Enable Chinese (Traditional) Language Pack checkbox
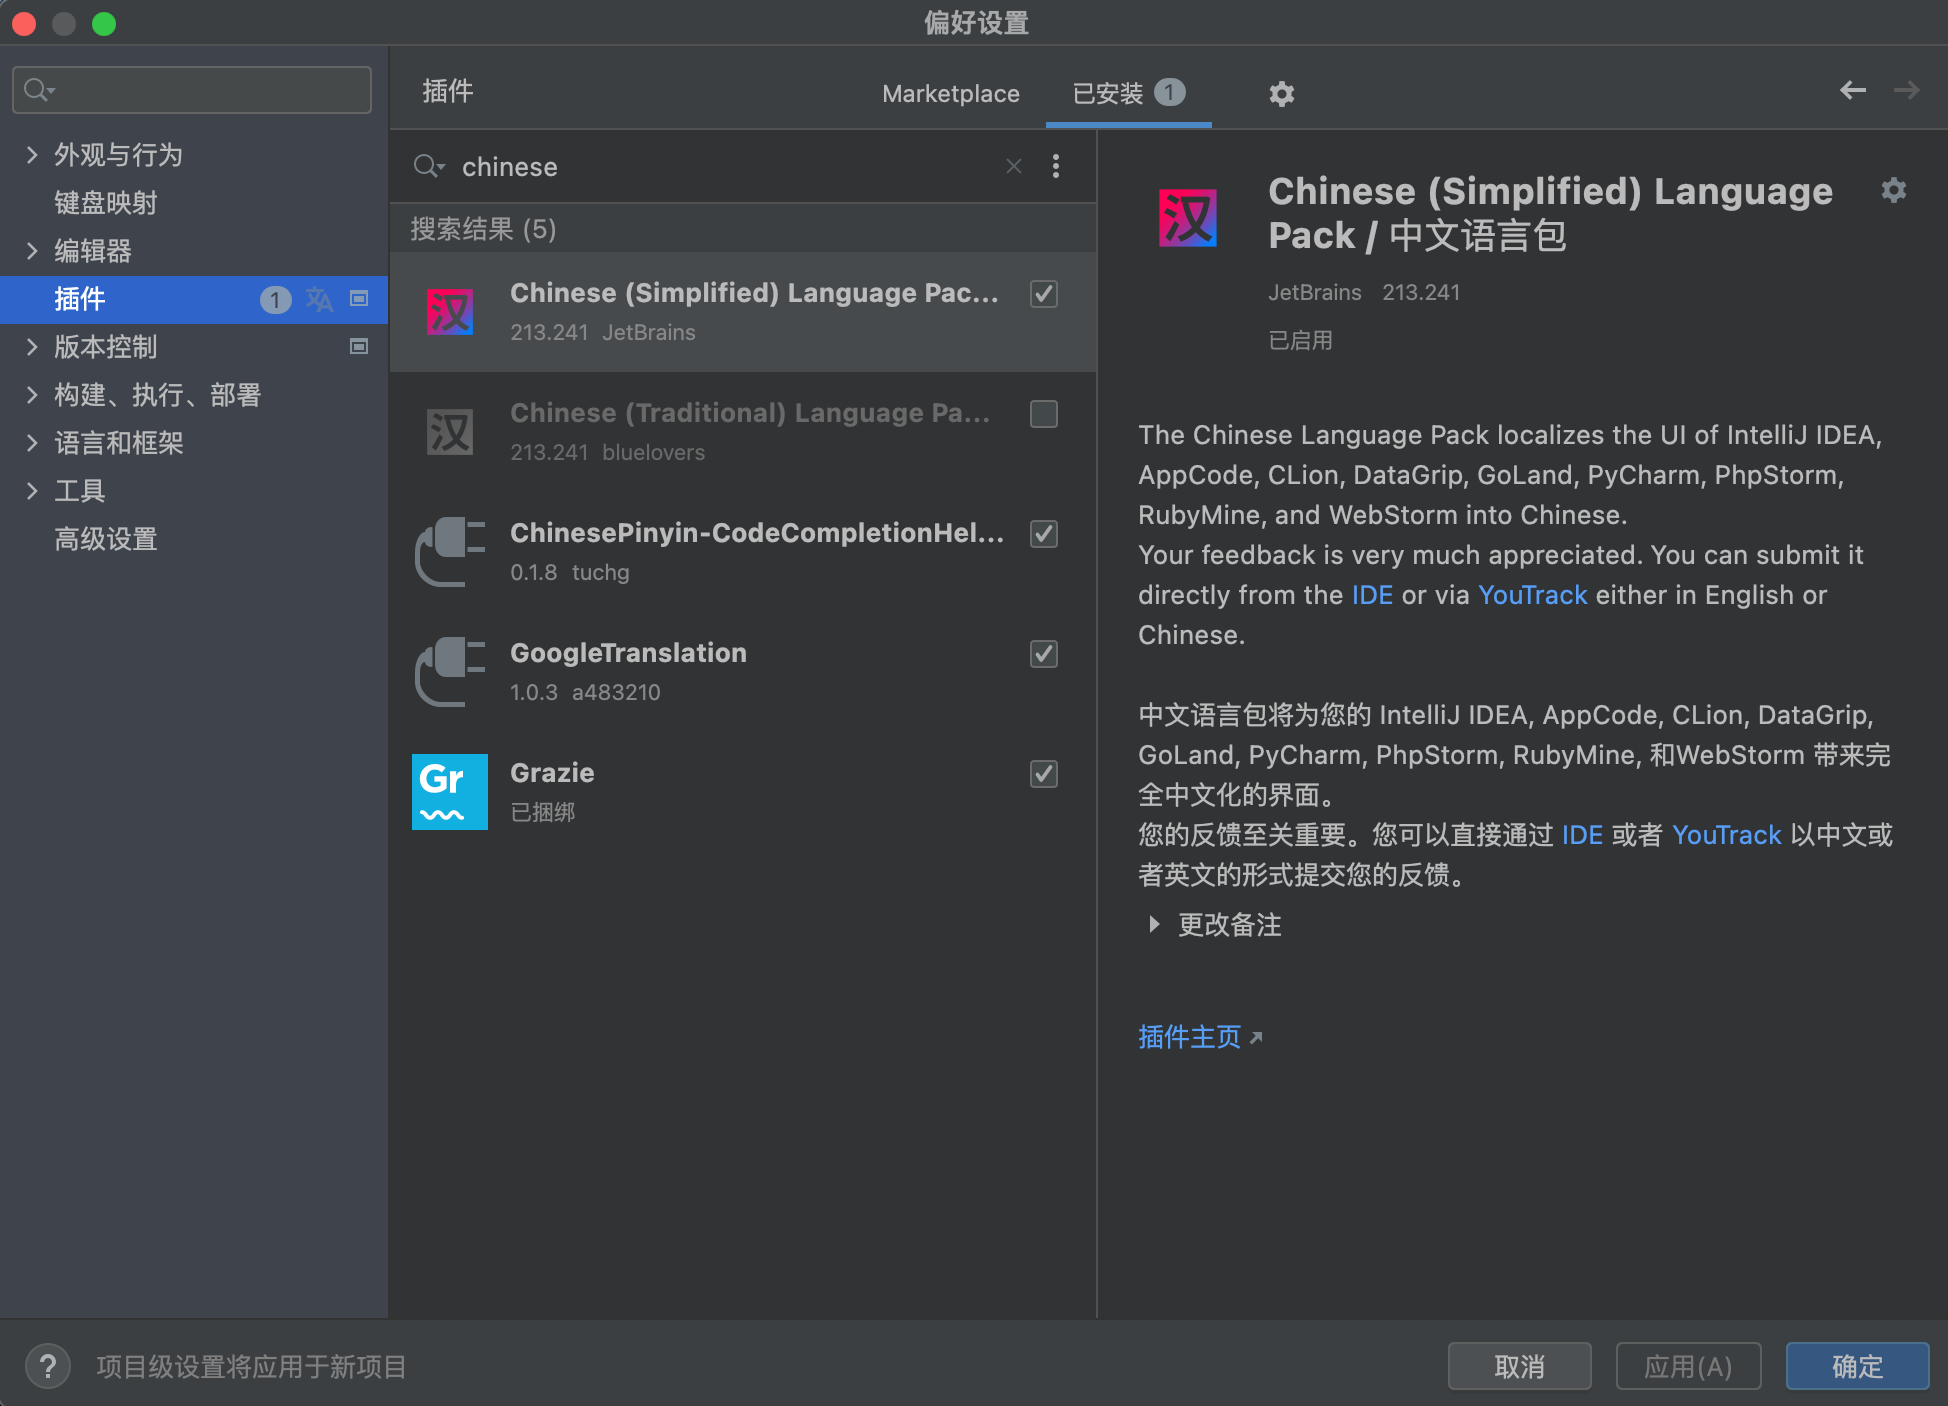The width and height of the screenshot is (1948, 1406). coord(1043,413)
